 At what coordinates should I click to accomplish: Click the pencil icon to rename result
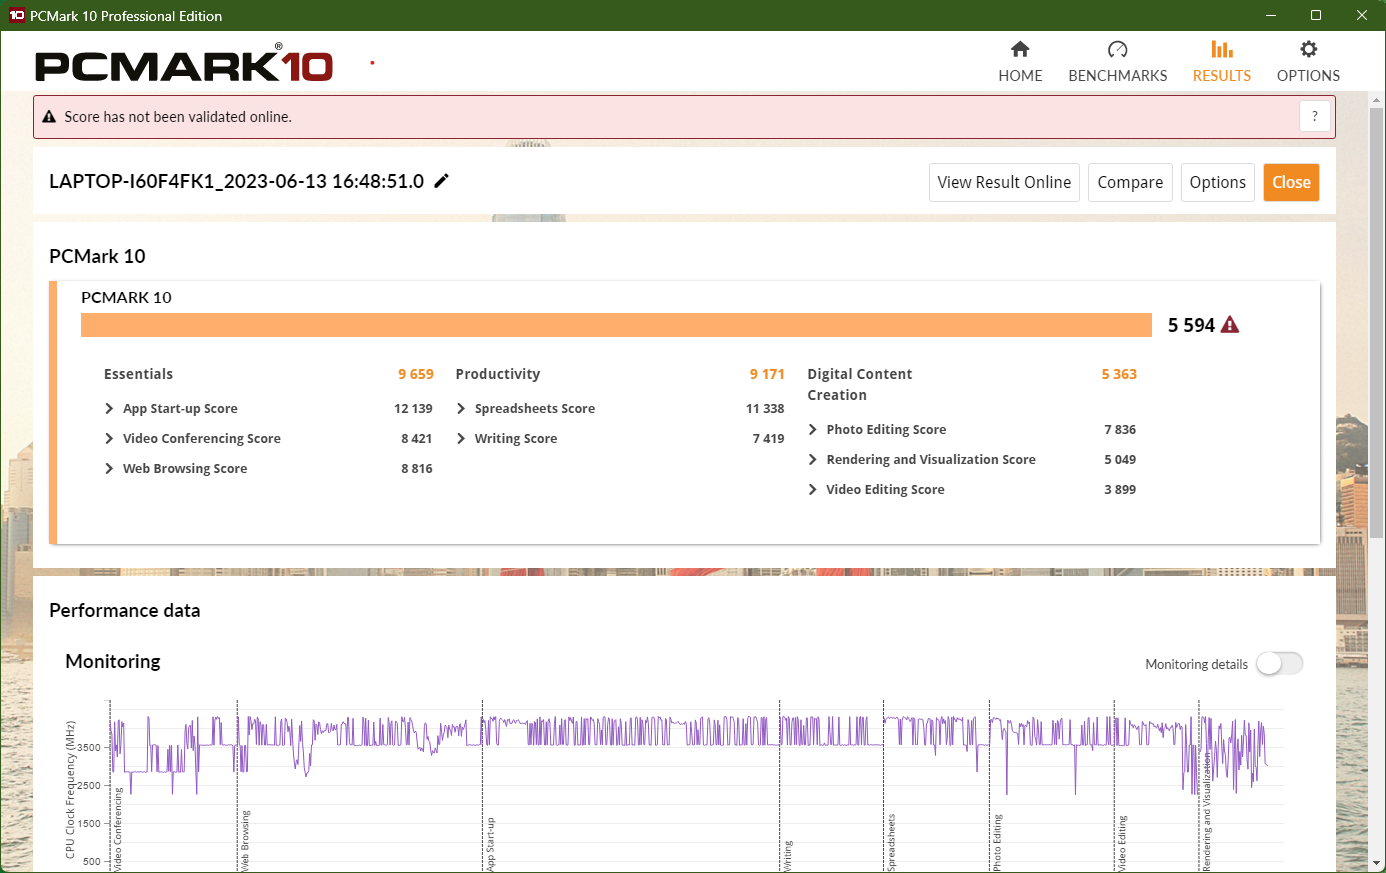tap(441, 181)
